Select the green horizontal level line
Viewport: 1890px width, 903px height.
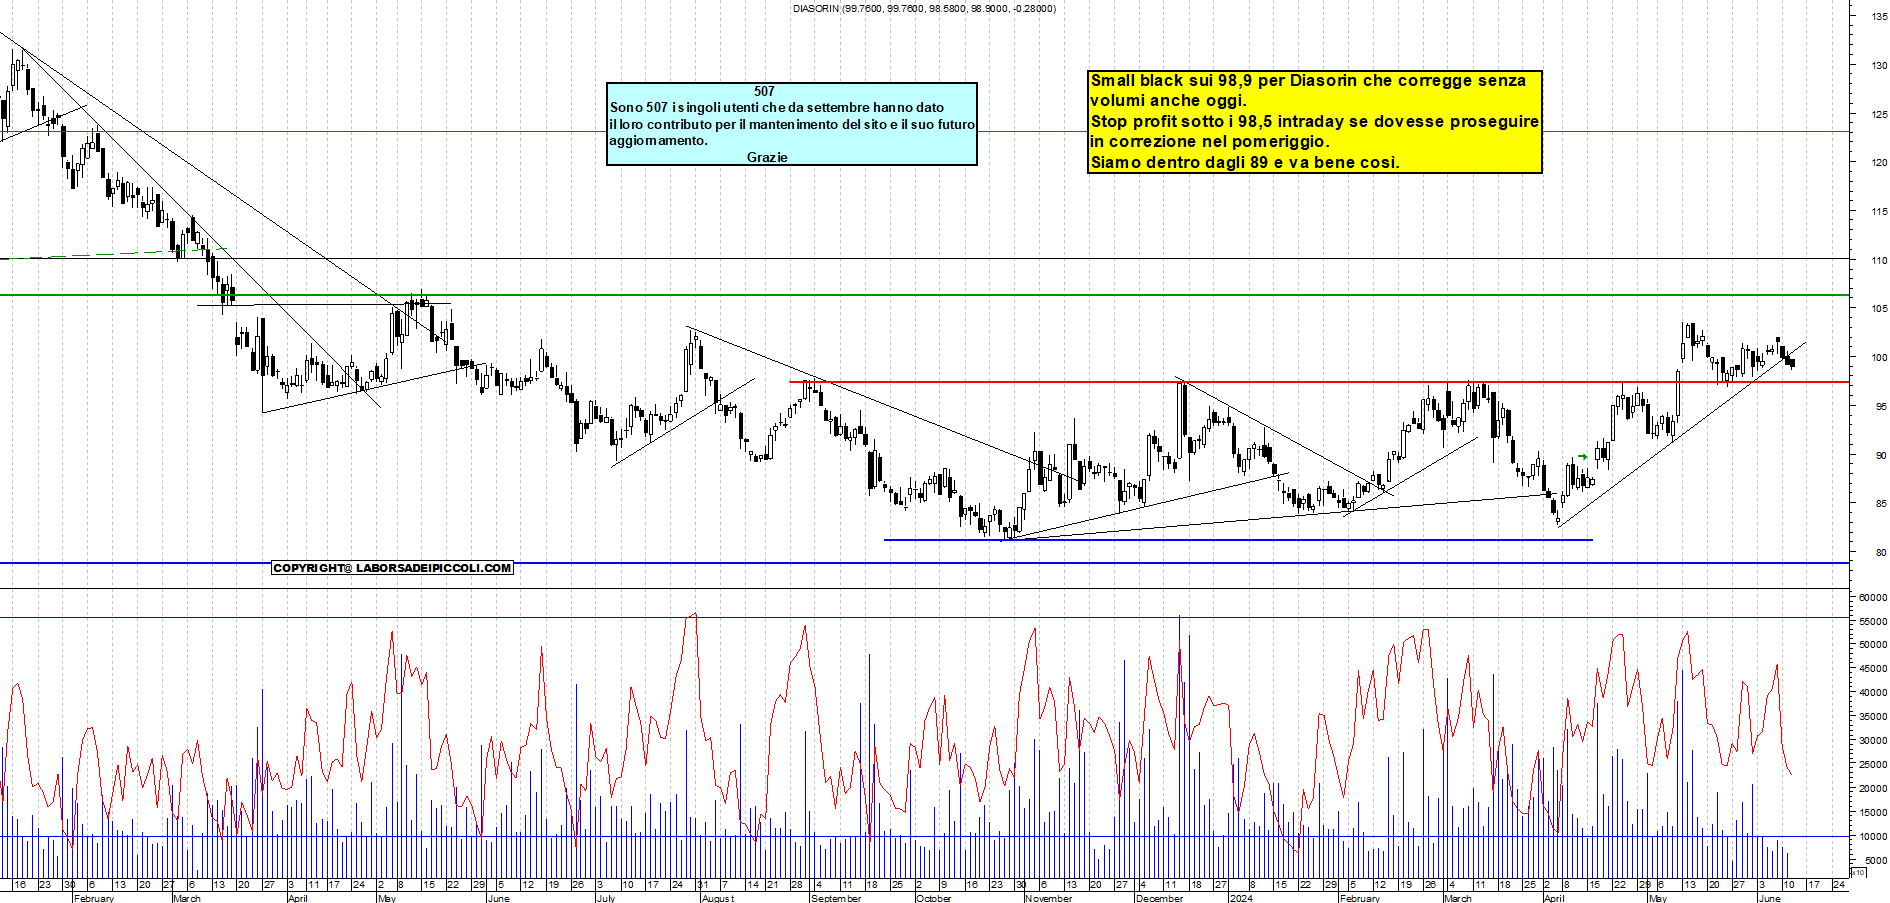(x=924, y=295)
